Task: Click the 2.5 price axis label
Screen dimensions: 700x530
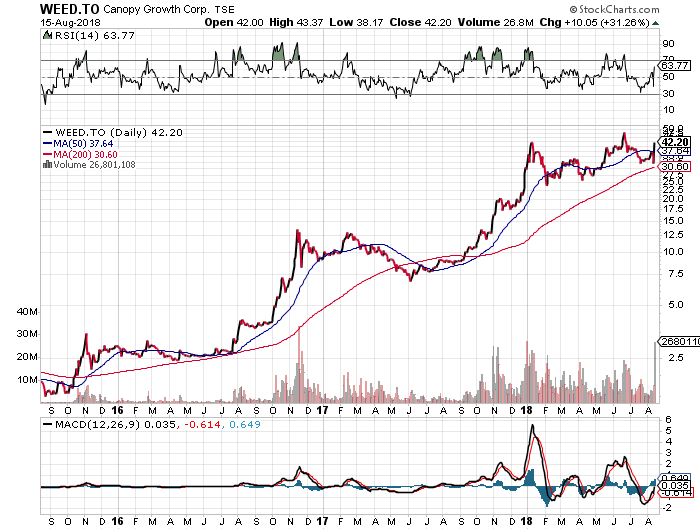Action: point(675,357)
